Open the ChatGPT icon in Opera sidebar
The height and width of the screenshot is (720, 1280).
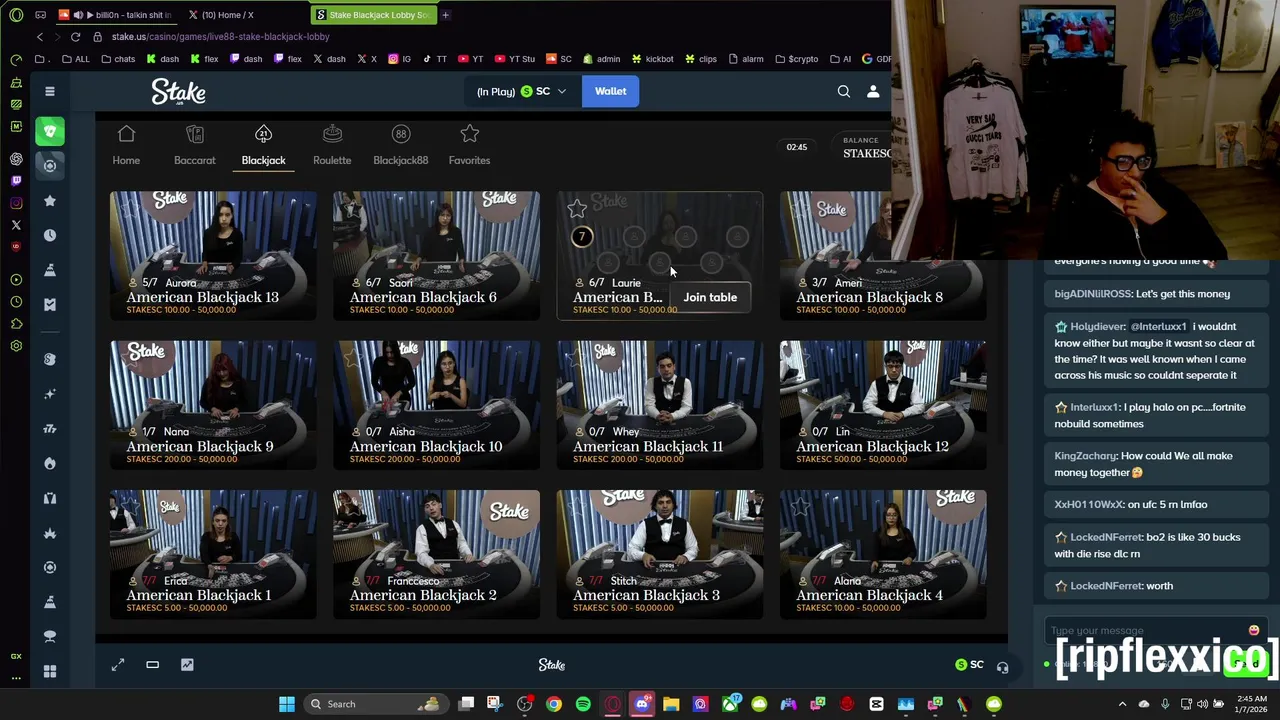16,159
